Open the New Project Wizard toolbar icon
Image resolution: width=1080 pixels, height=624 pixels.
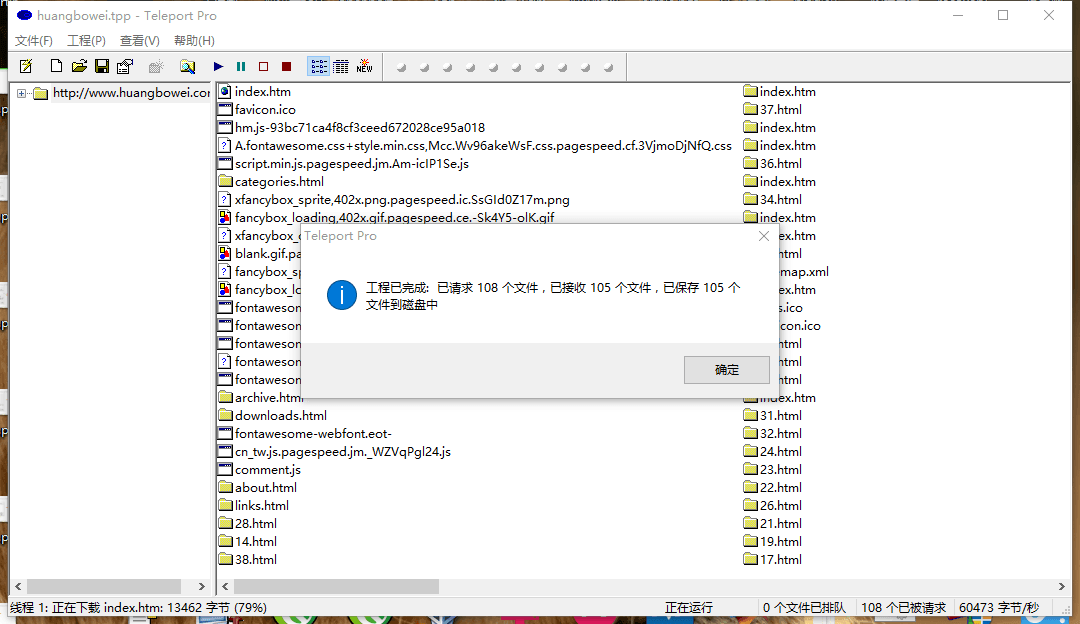[x=26, y=66]
